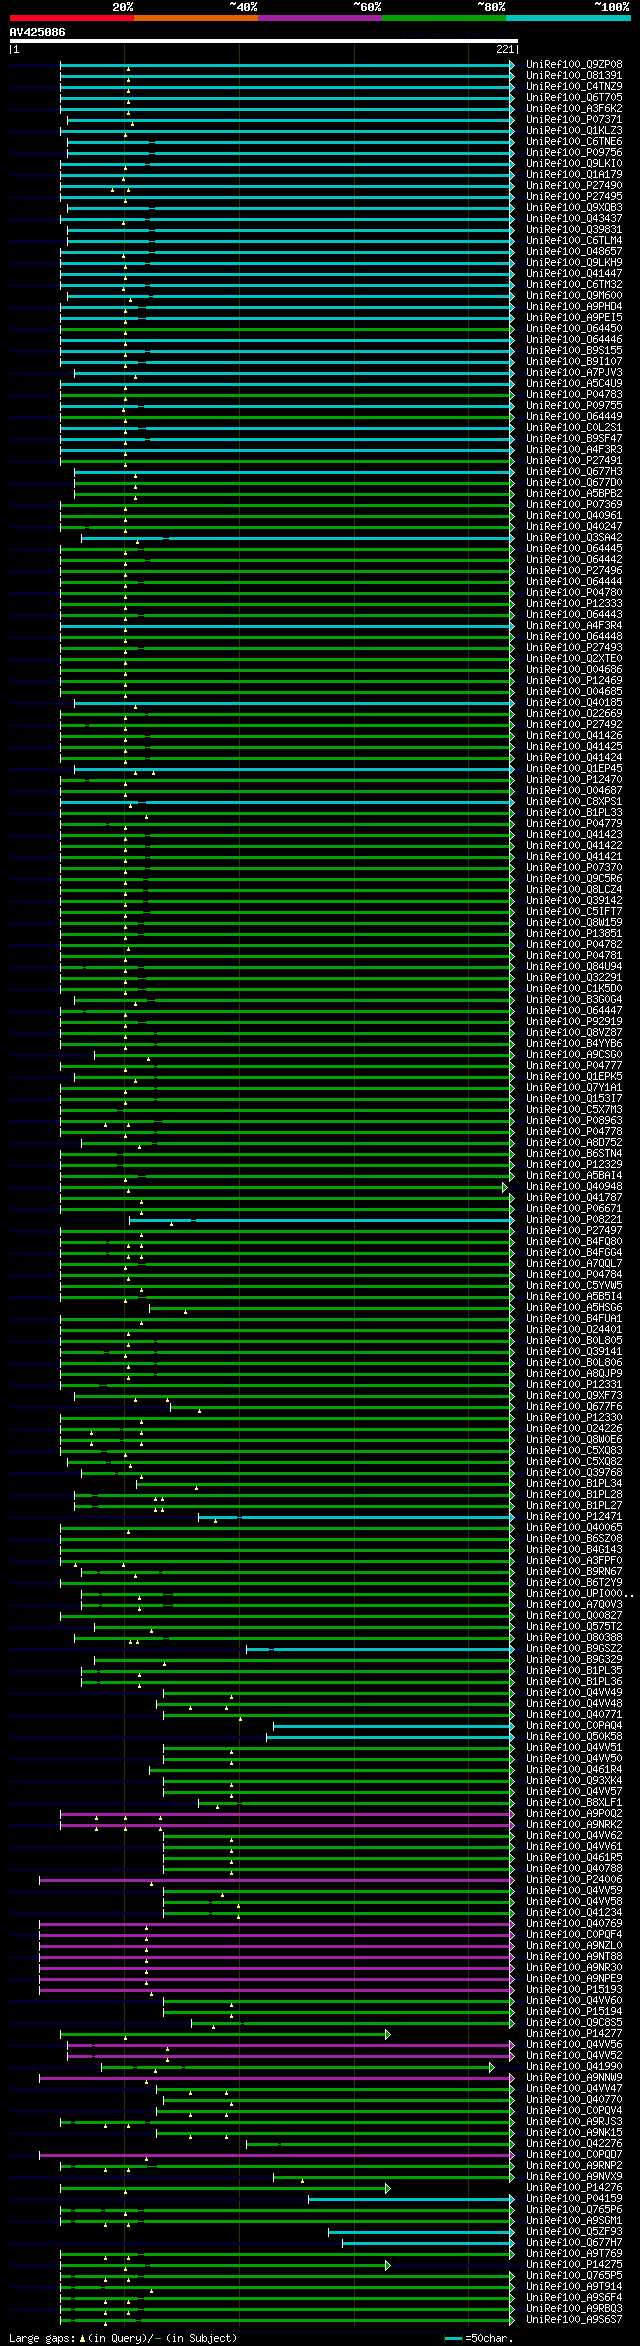Open hit UniRef100_C4TNZ9

[574, 86]
